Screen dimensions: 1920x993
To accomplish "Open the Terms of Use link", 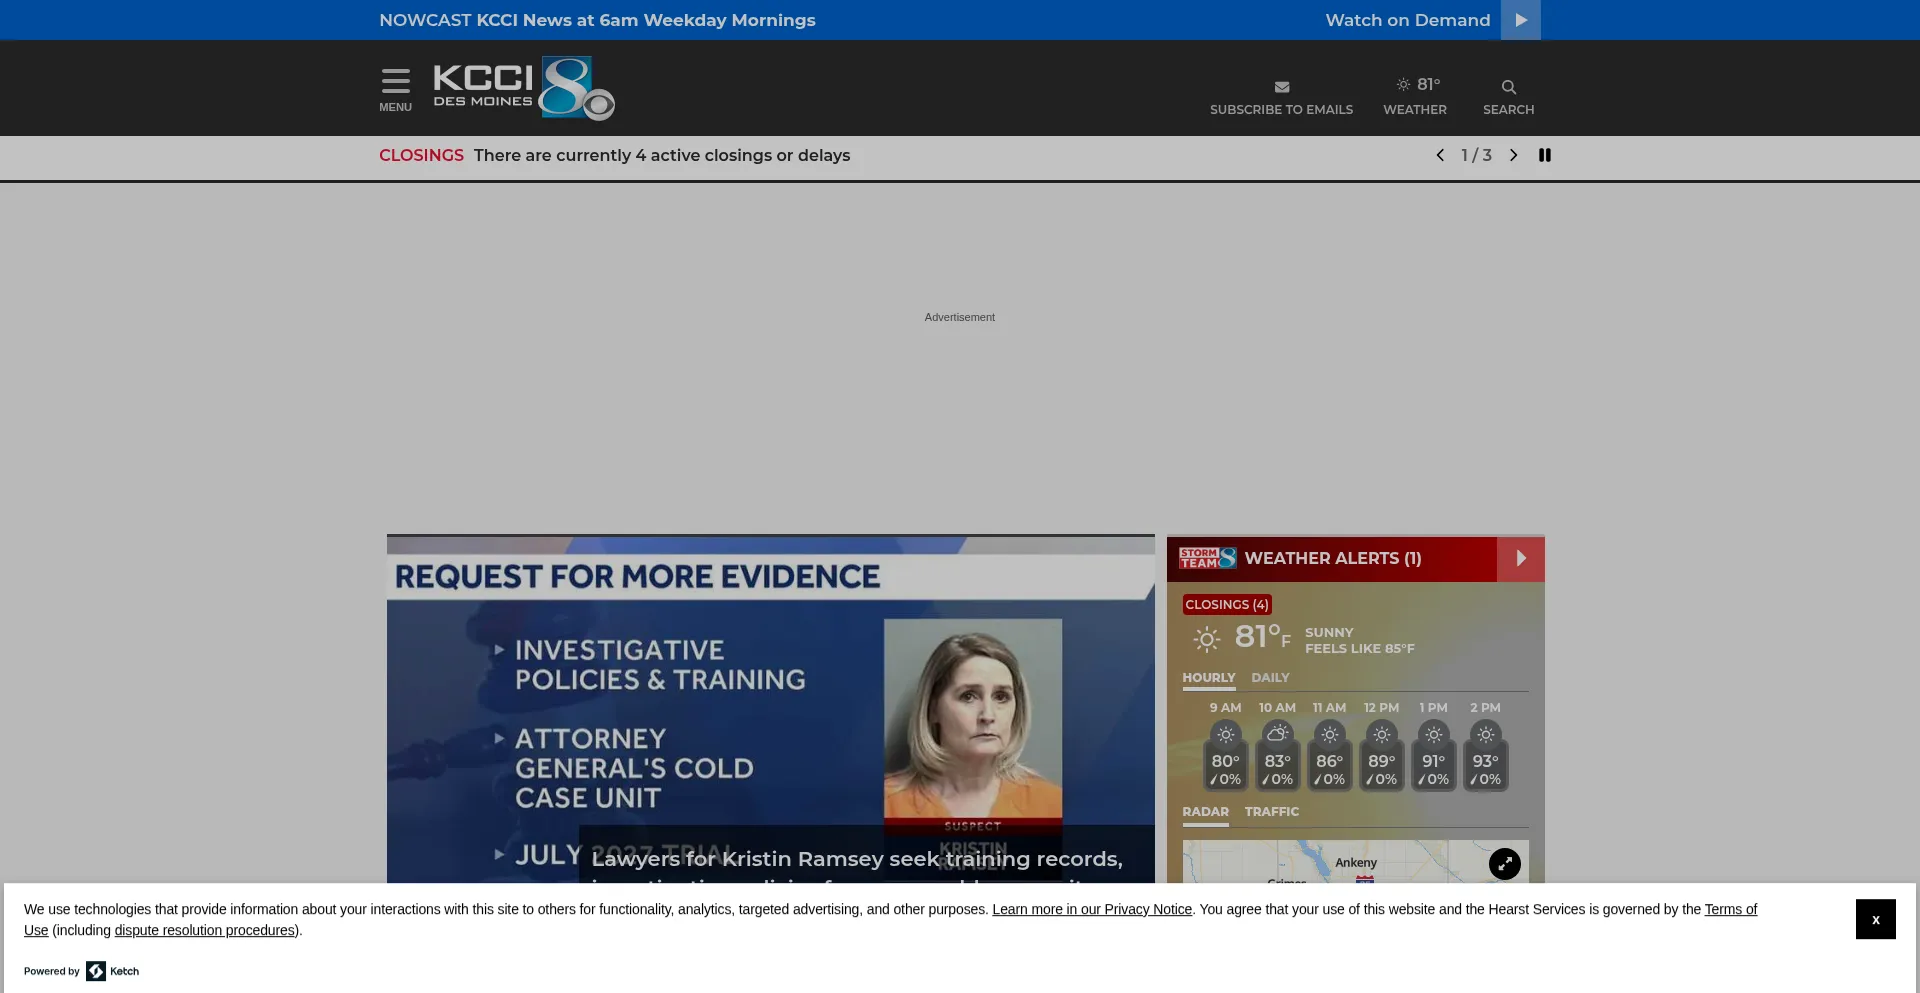I will pos(1730,909).
